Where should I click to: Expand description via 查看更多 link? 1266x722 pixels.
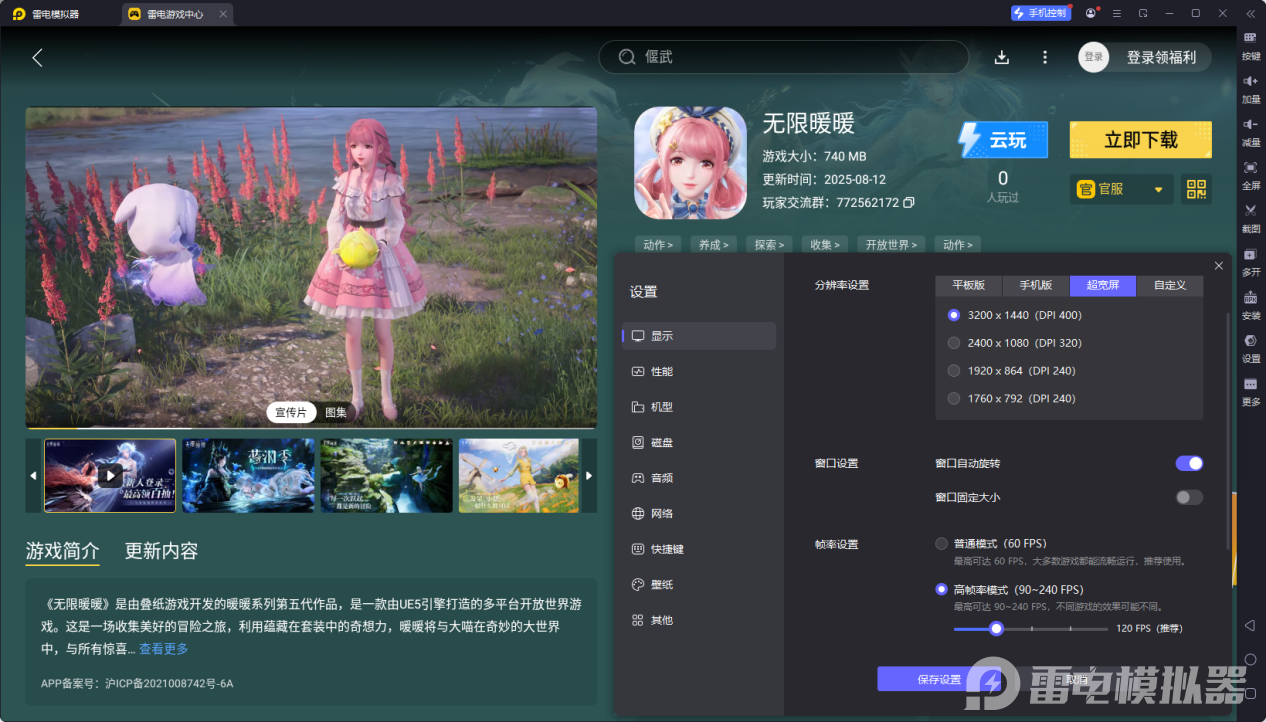tap(163, 649)
